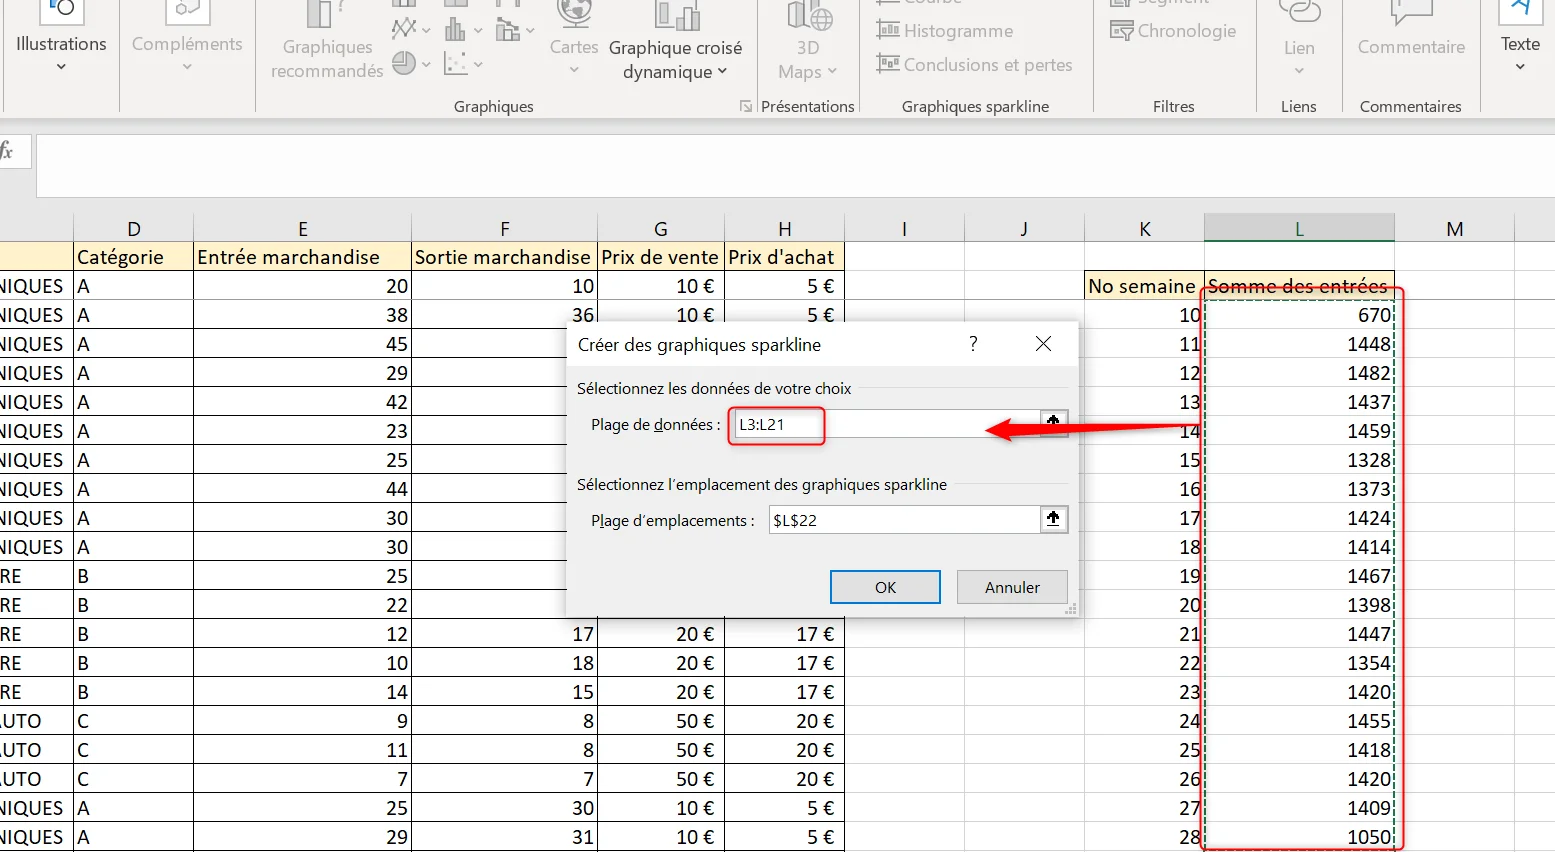Click range picker beside Plage d'emplacements

(1053, 519)
